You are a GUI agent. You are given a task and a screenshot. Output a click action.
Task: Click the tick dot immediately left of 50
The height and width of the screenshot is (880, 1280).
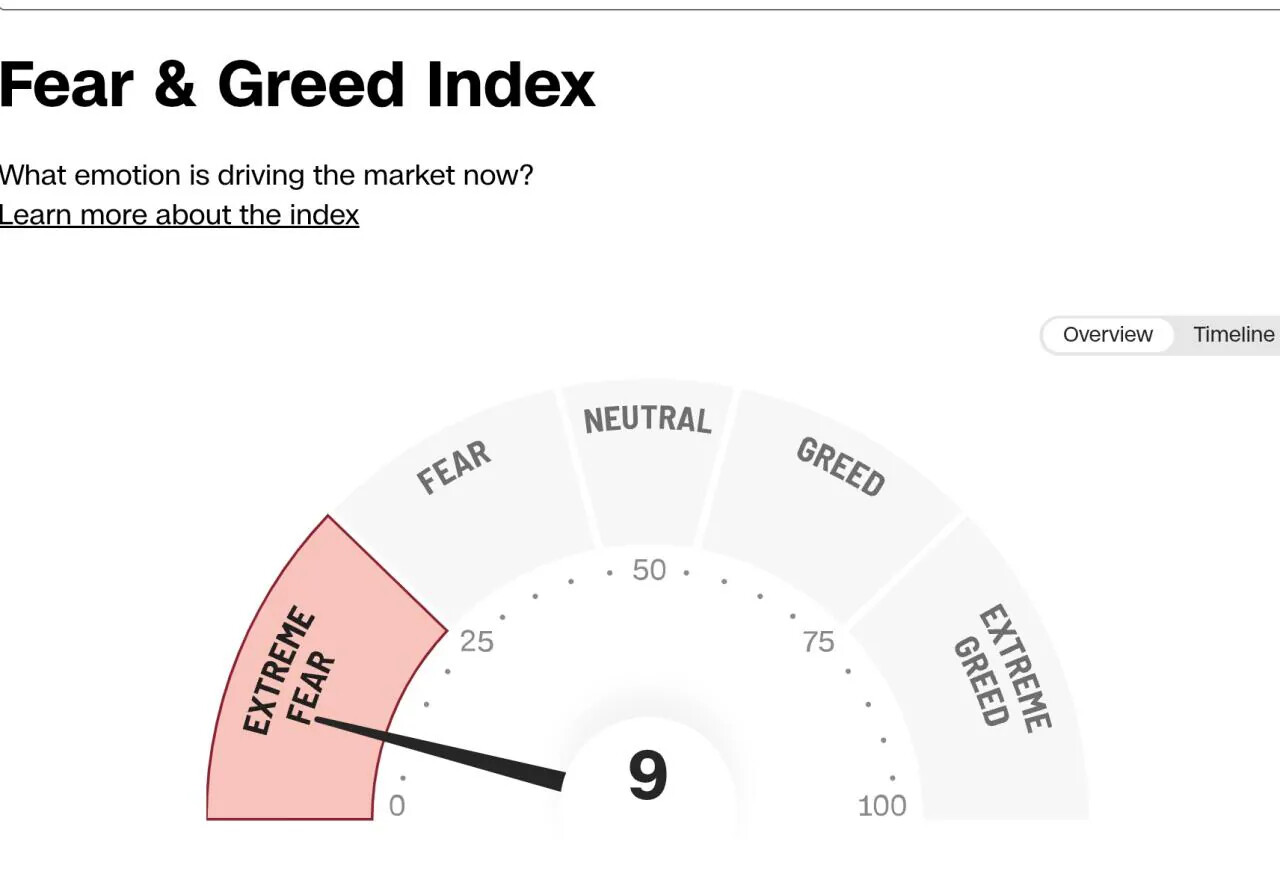(x=610, y=574)
